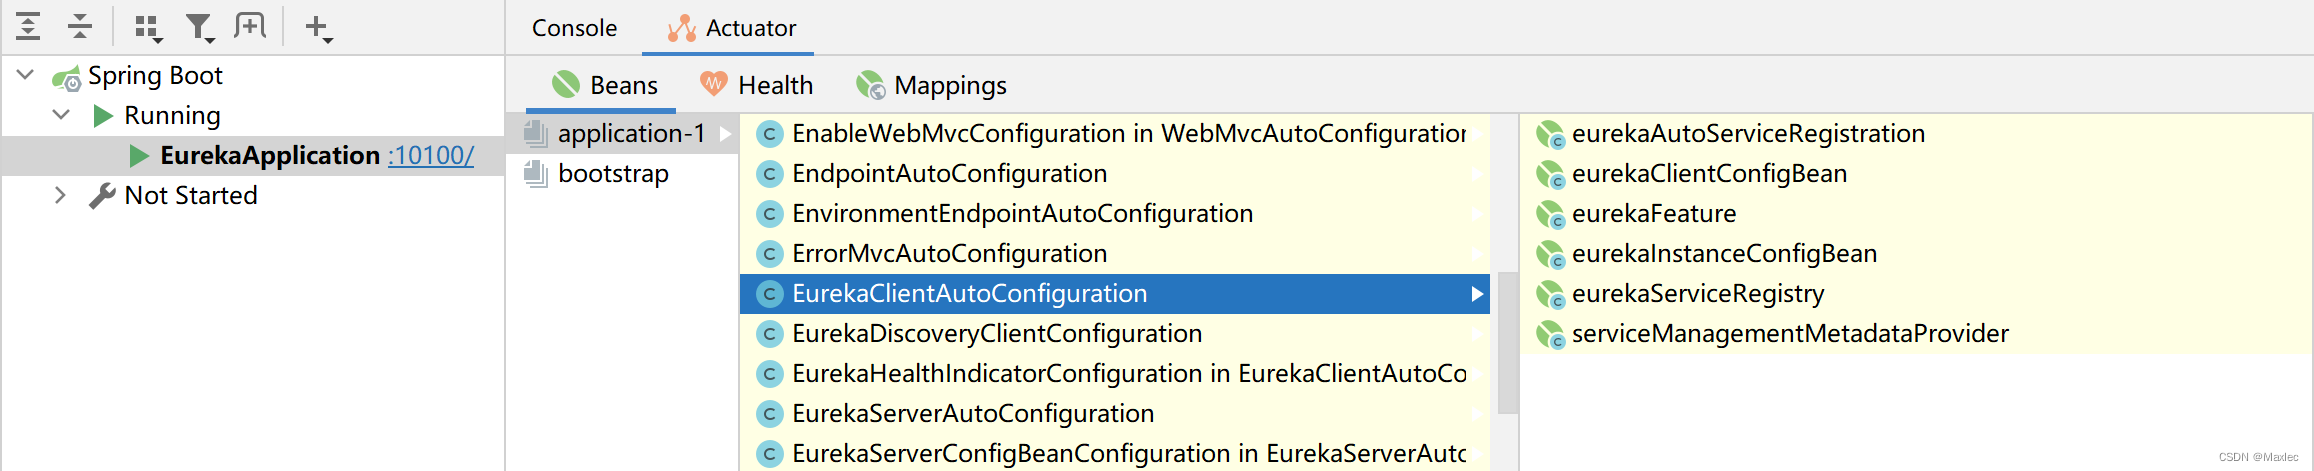Click class icon of EurekaServerAutoConfiguration
The width and height of the screenshot is (2314, 471).
[x=769, y=414]
